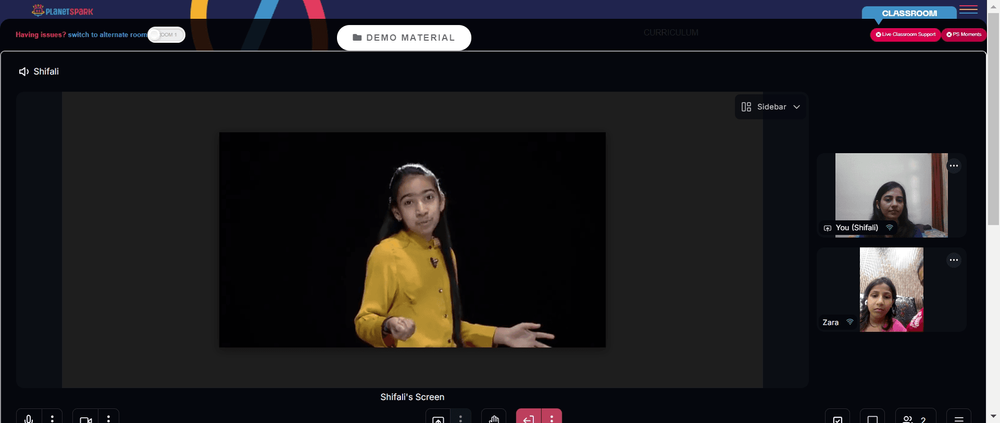Toggle the alternate room switch
The image size is (1000, 423).
(x=166, y=34)
